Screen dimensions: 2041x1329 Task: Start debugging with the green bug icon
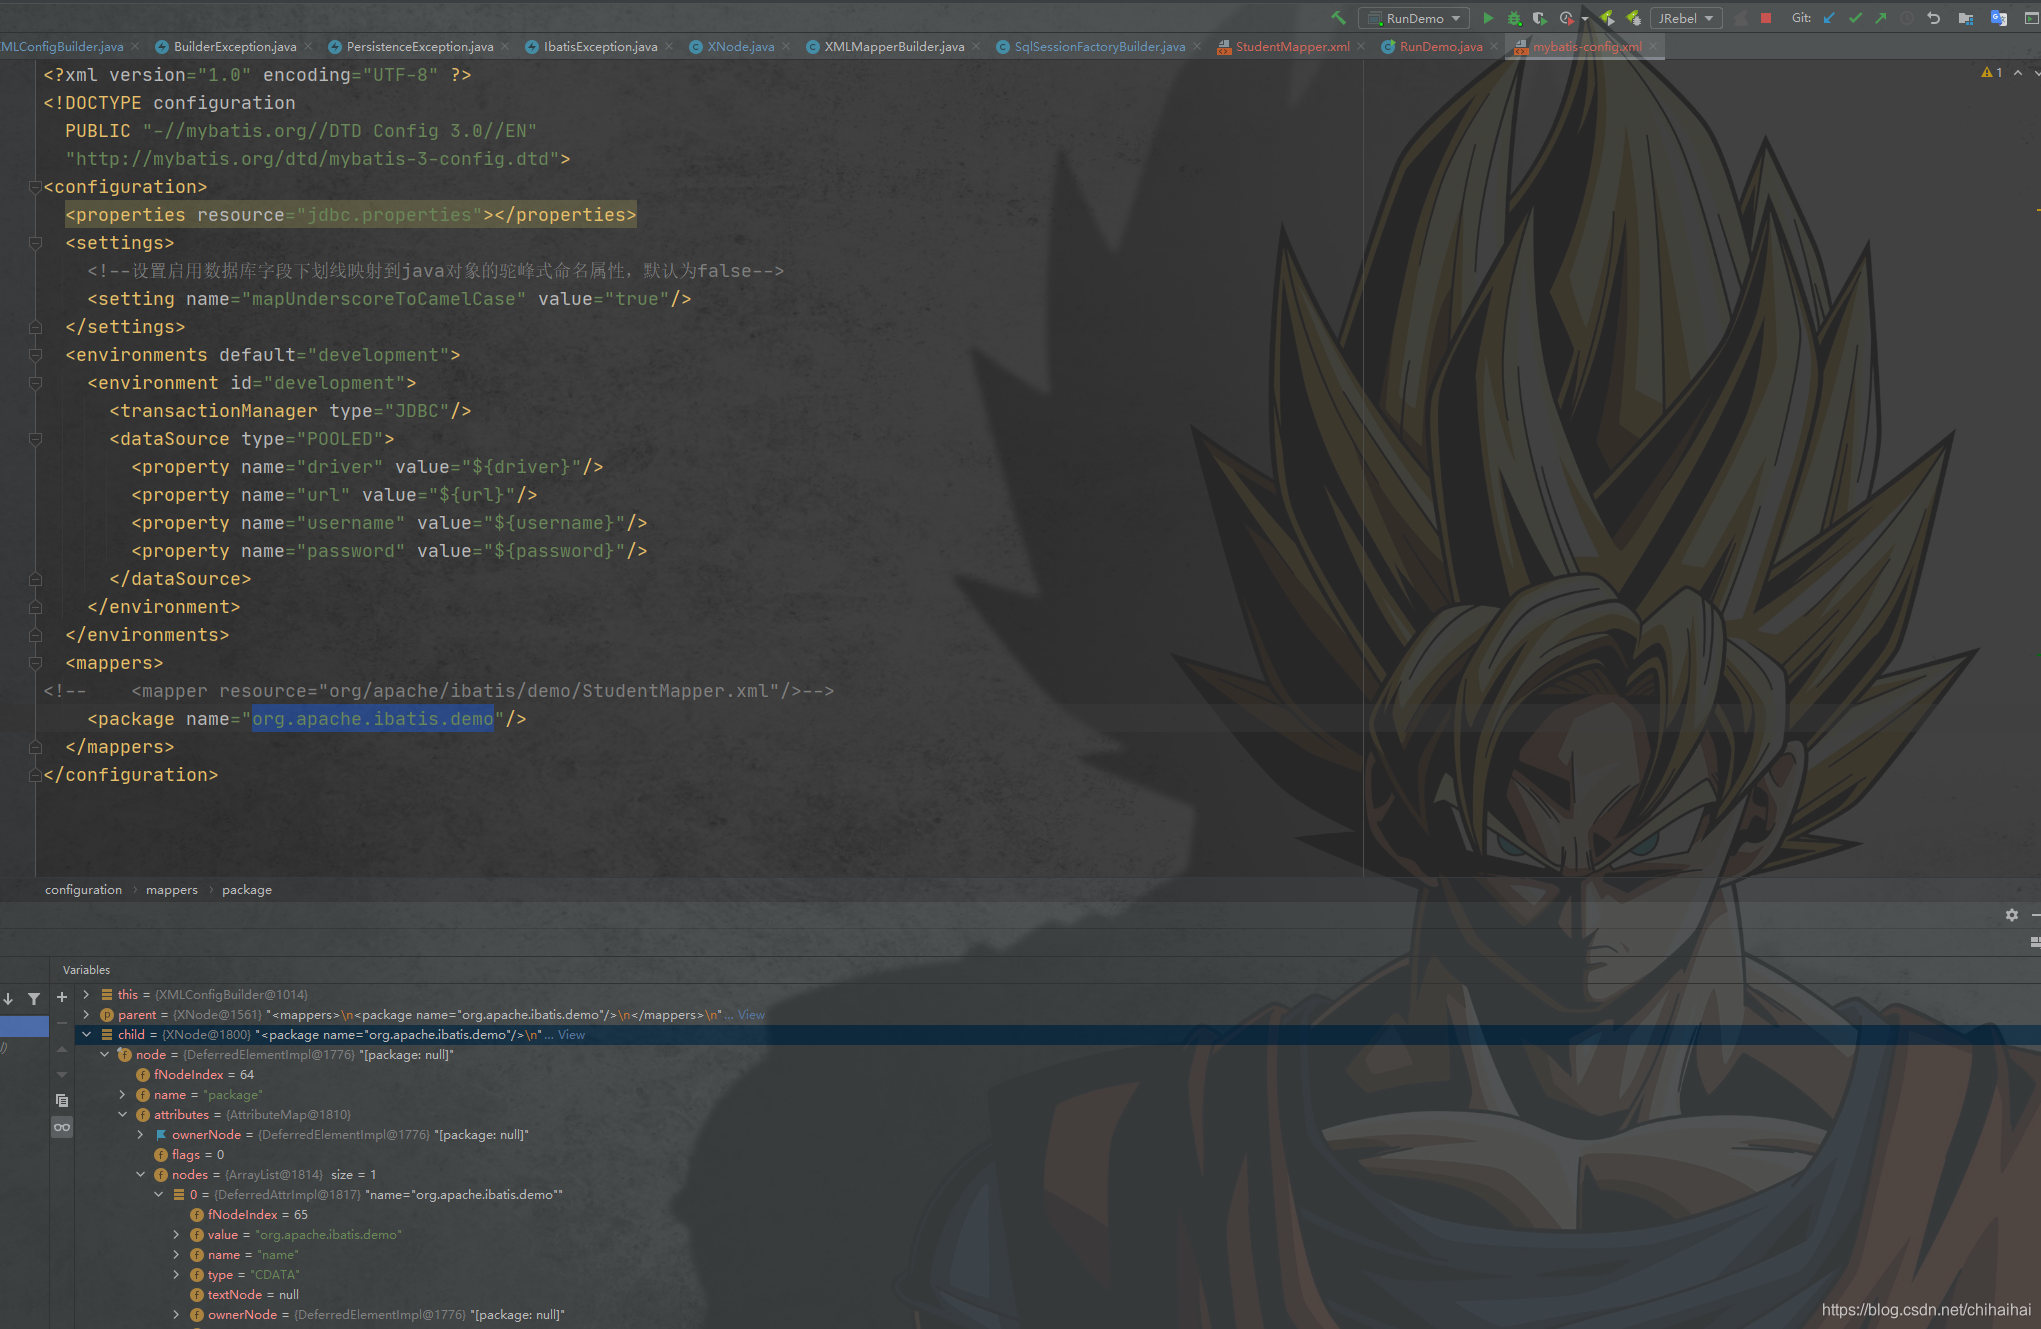(x=1514, y=18)
